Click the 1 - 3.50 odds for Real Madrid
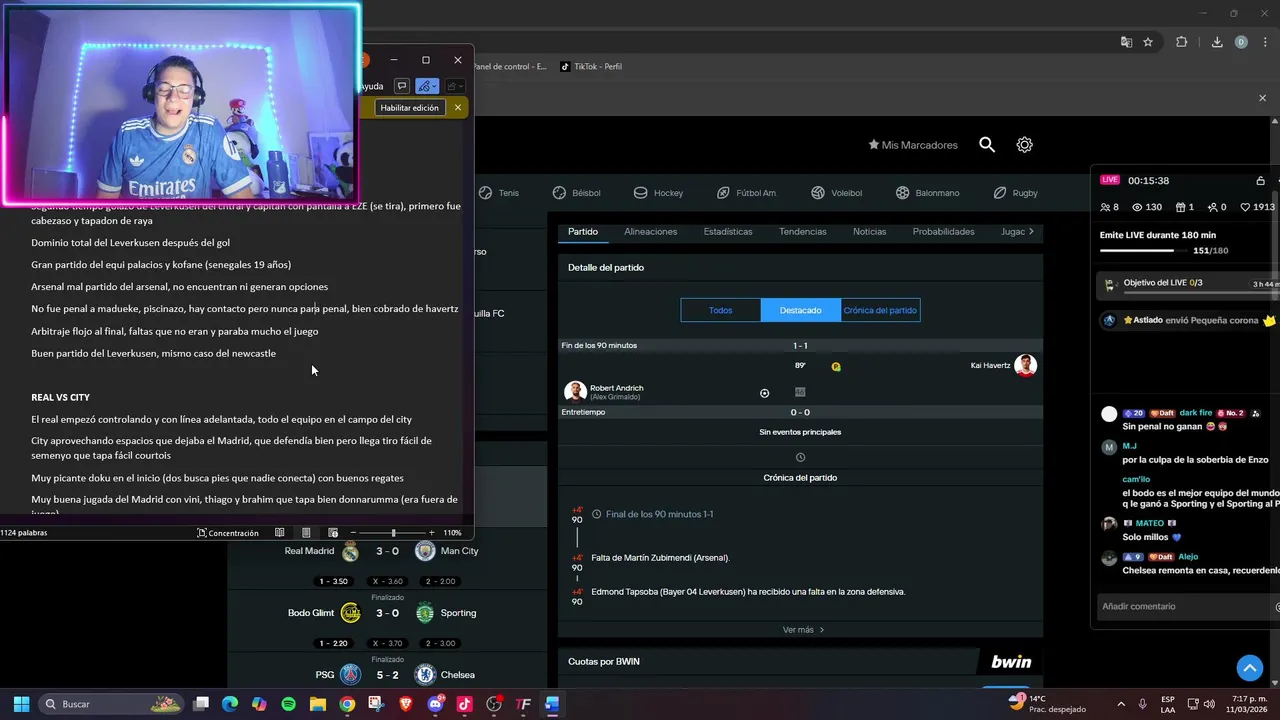 [x=334, y=582]
